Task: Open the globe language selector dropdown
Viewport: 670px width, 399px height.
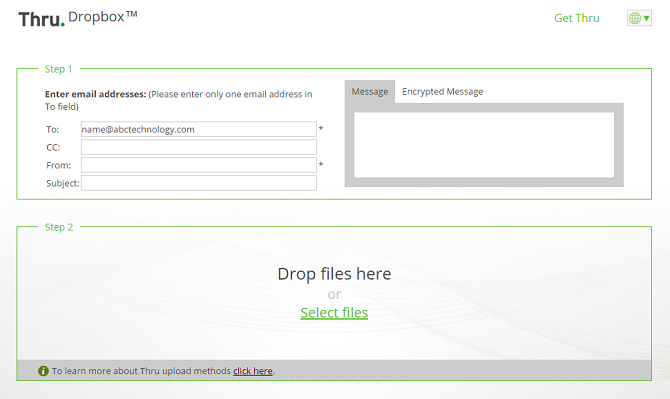Action: [x=639, y=18]
